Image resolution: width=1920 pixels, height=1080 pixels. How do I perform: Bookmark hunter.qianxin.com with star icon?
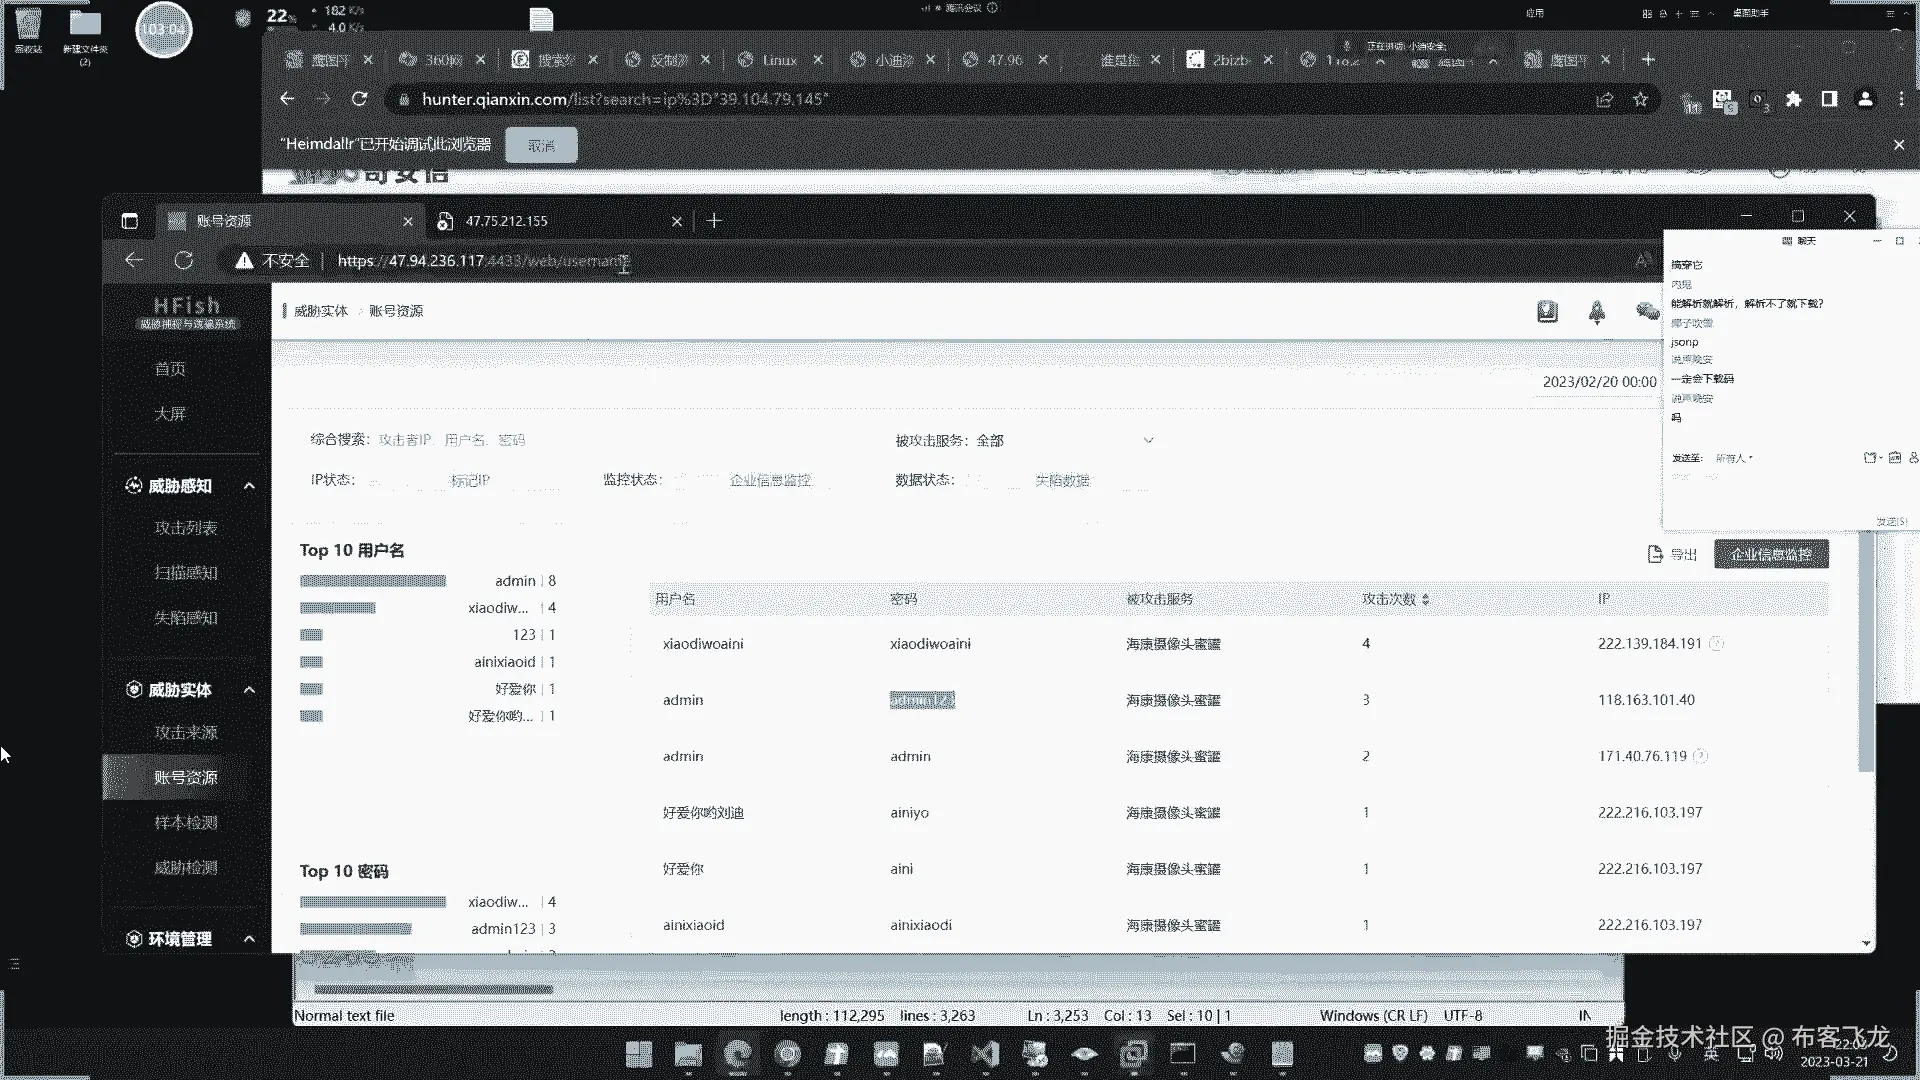pos(1640,99)
